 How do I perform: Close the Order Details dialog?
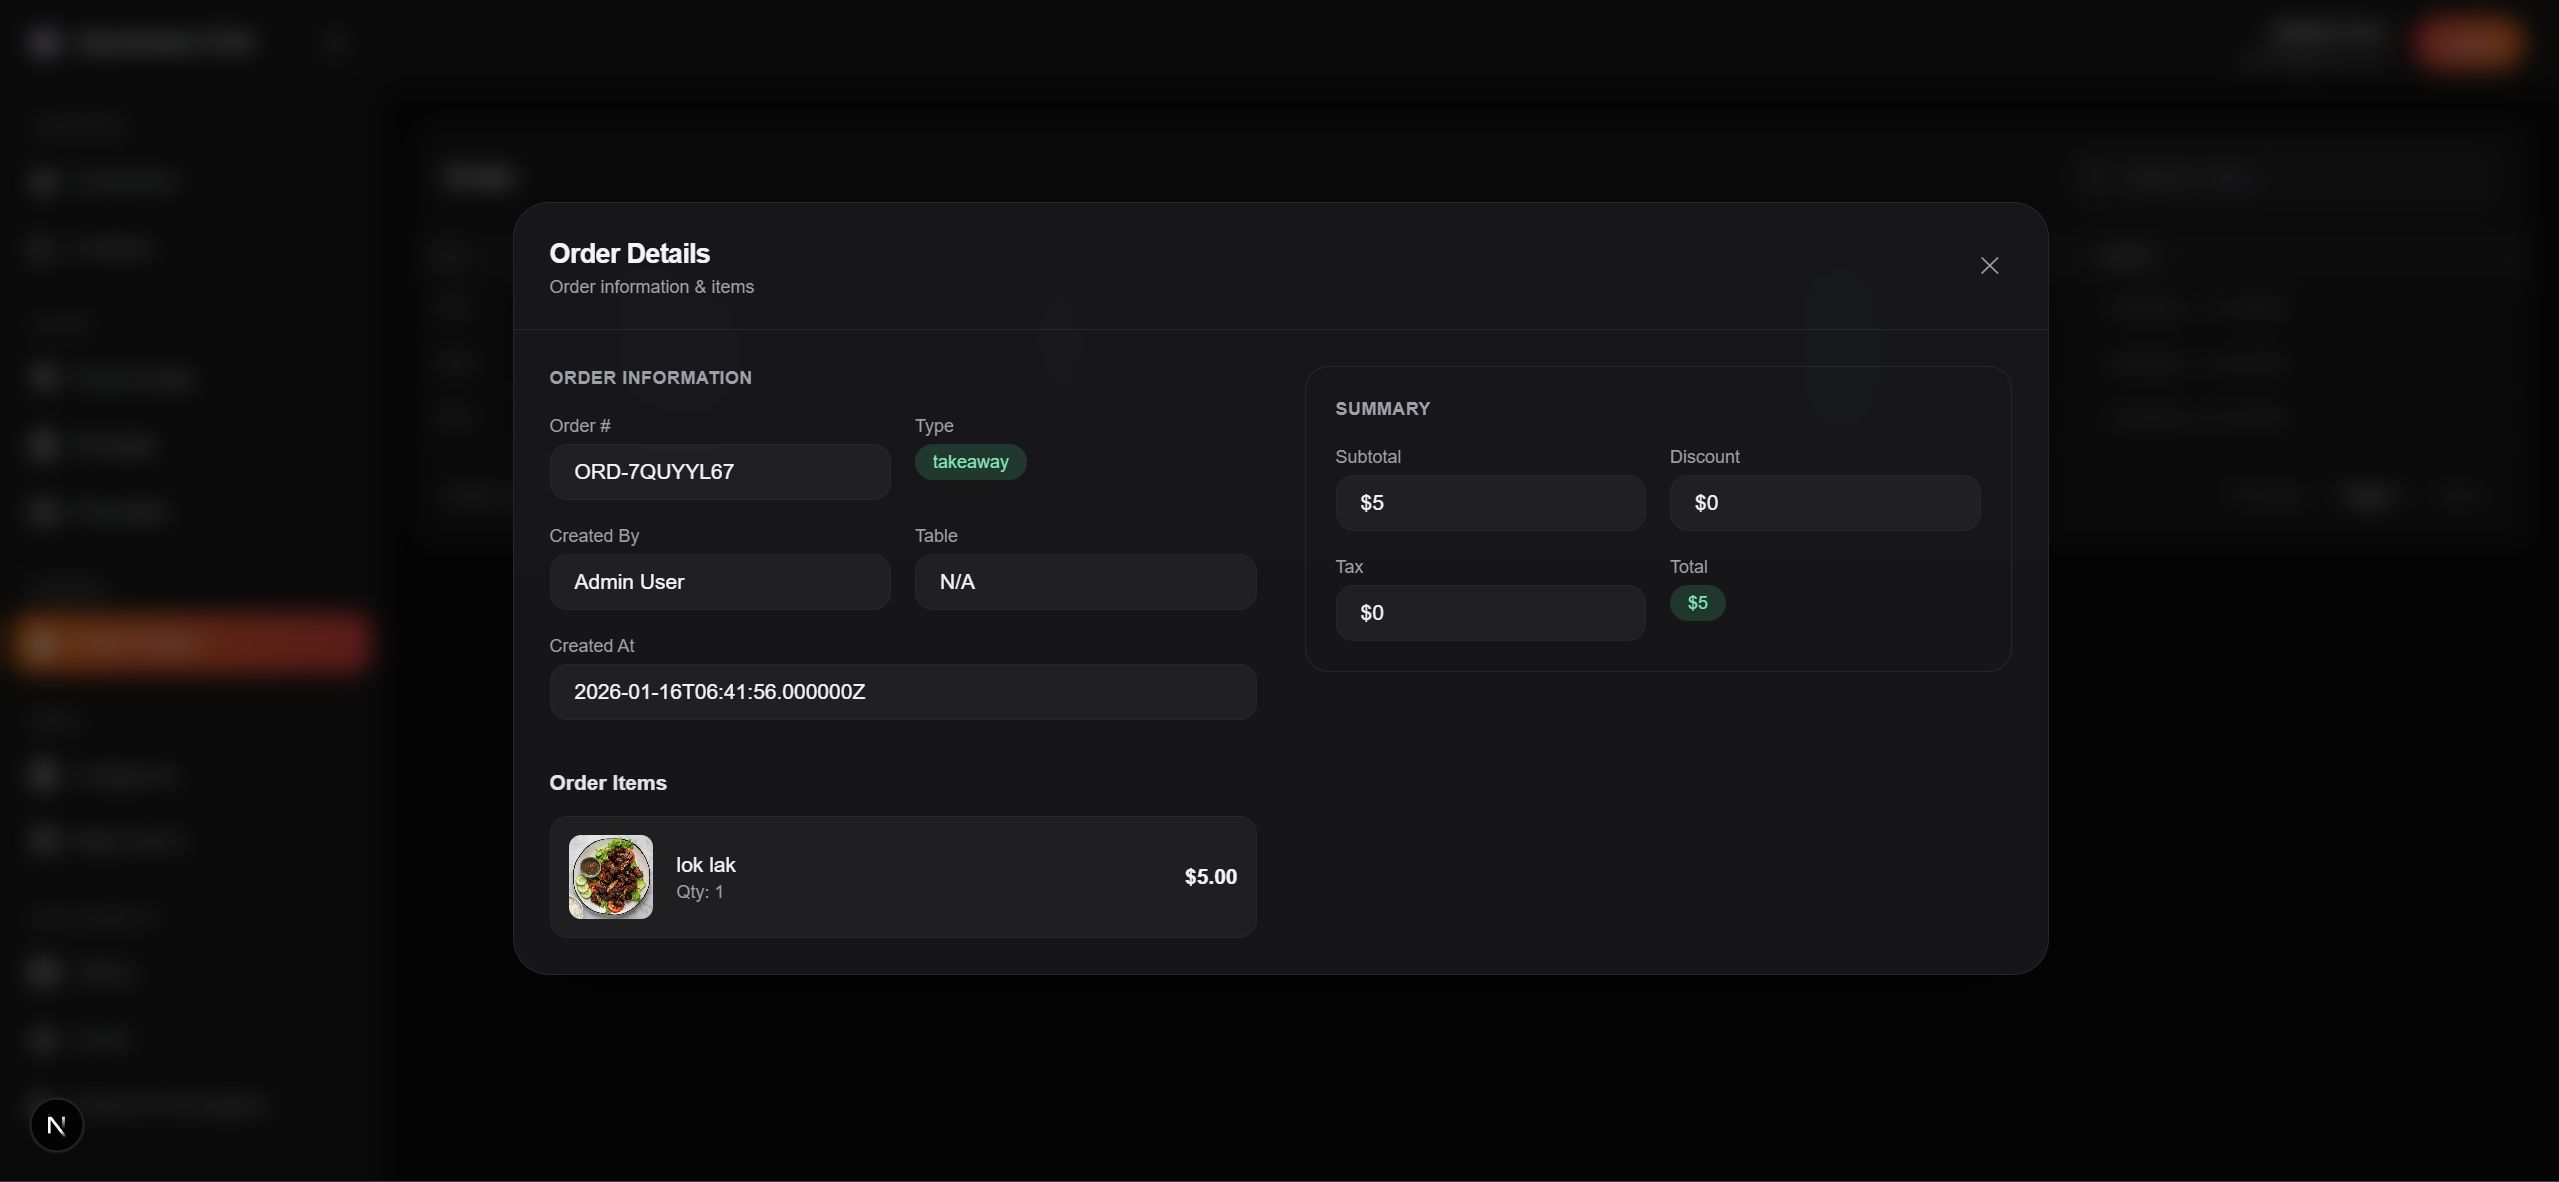pos(1988,266)
